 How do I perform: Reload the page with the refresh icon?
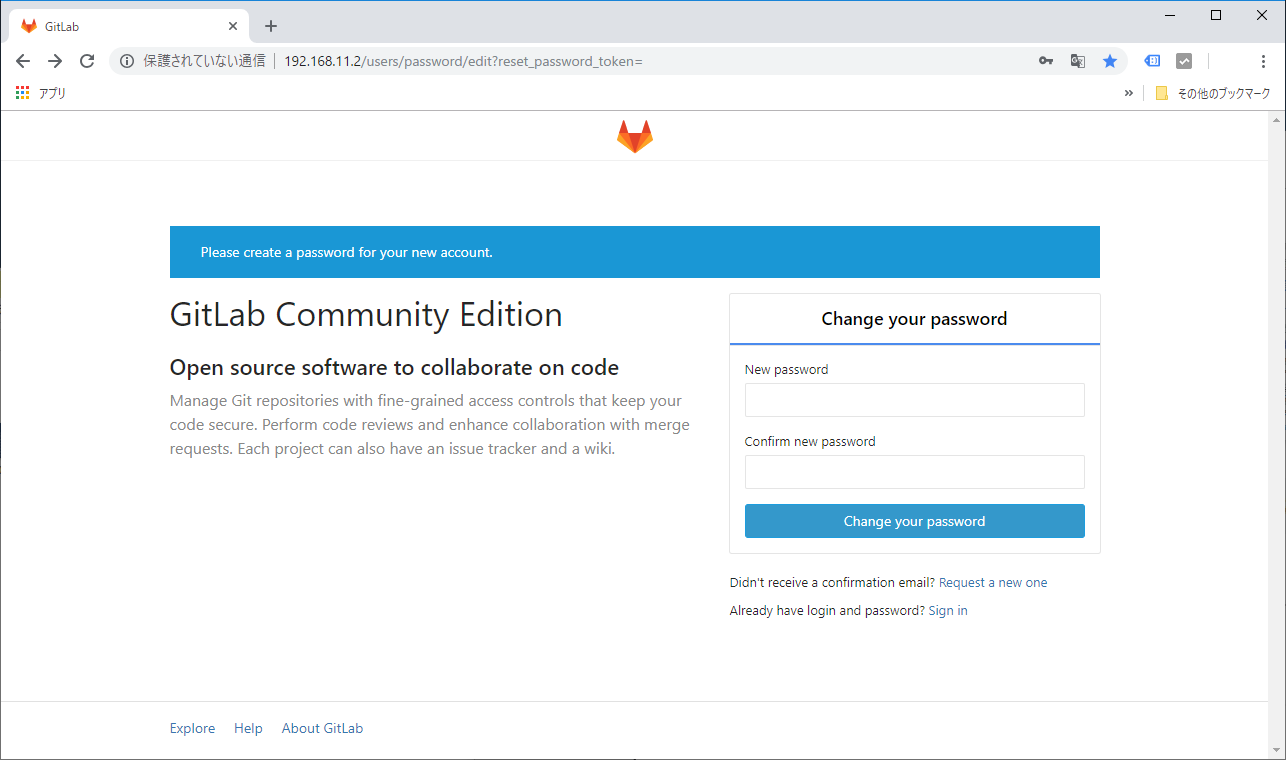tap(87, 61)
